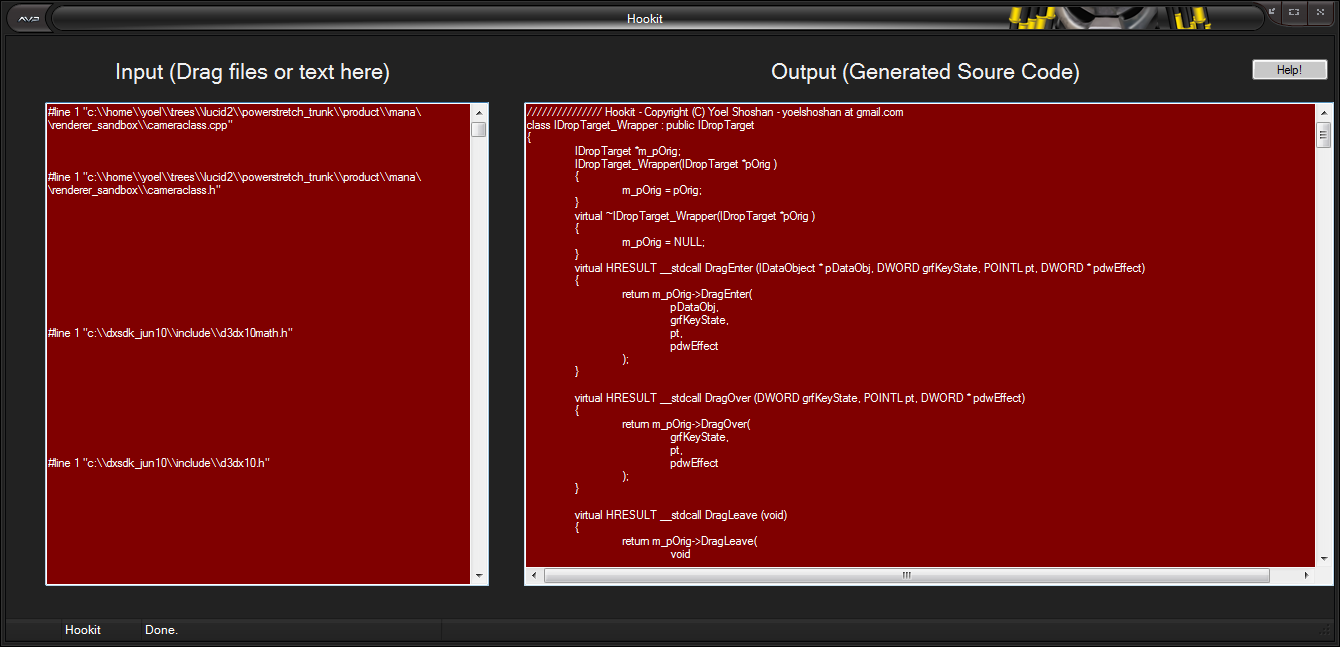Click the "return m_pOrig->DragOver(" line

coord(686,424)
